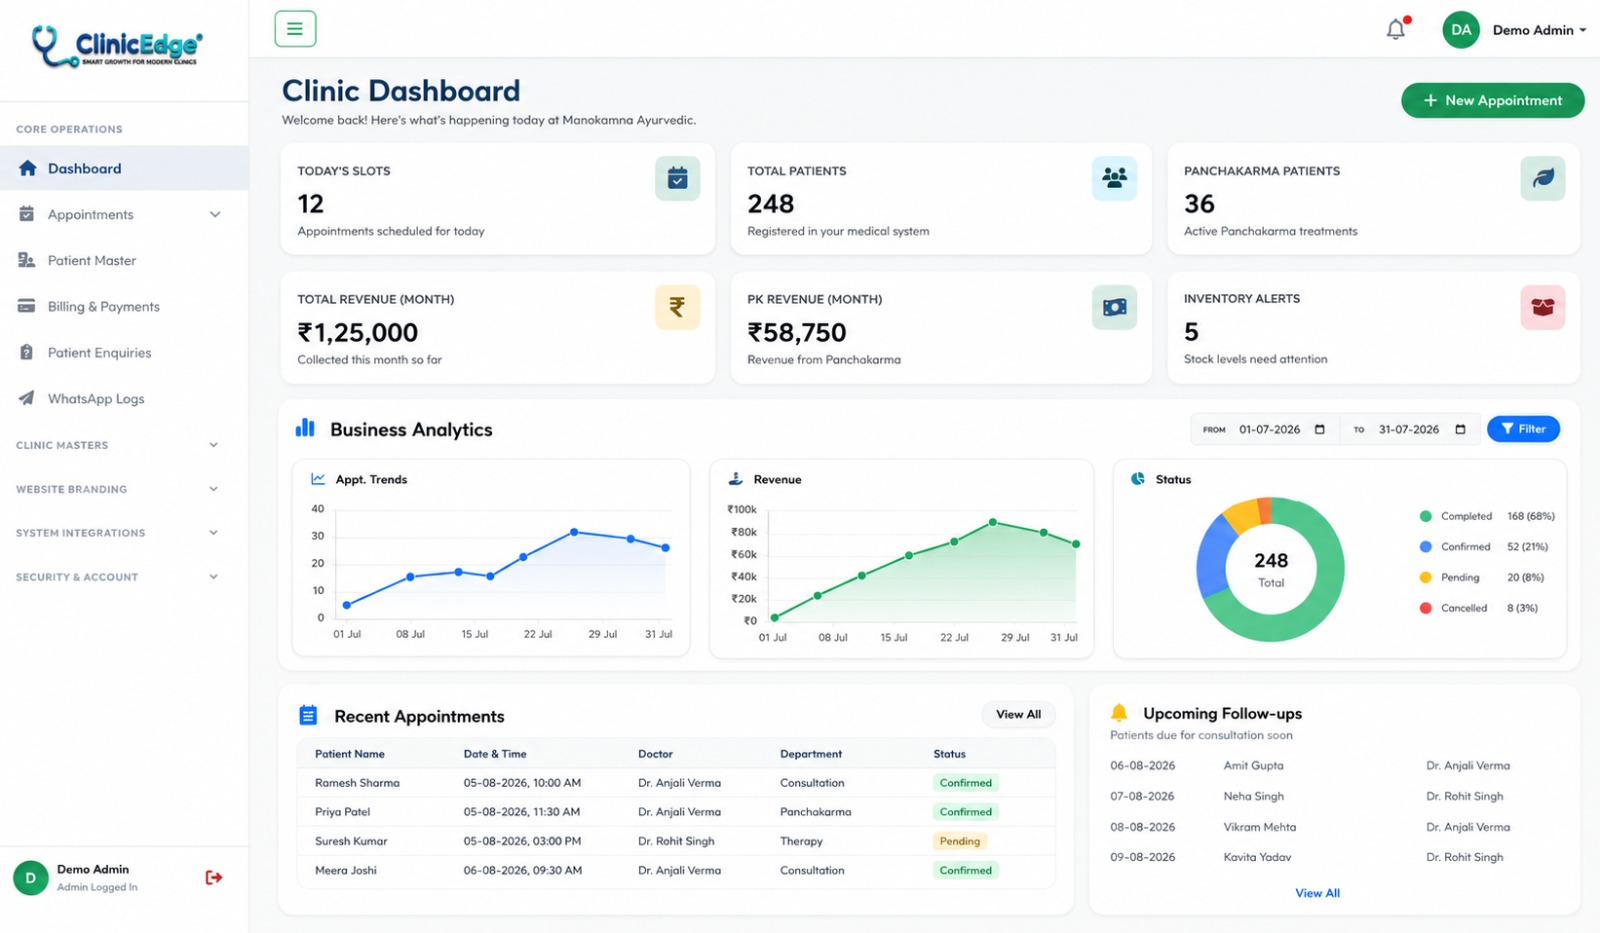Screen dimensions: 1600x933
Task: Click the rupee icon on Total Revenue card
Action: point(677,307)
